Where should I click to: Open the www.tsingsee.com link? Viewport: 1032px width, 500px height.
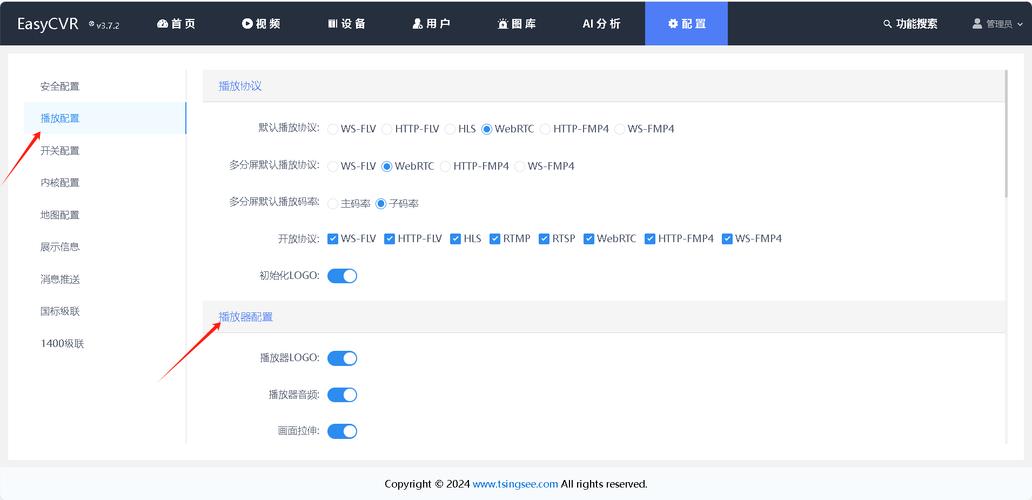[x=515, y=484]
